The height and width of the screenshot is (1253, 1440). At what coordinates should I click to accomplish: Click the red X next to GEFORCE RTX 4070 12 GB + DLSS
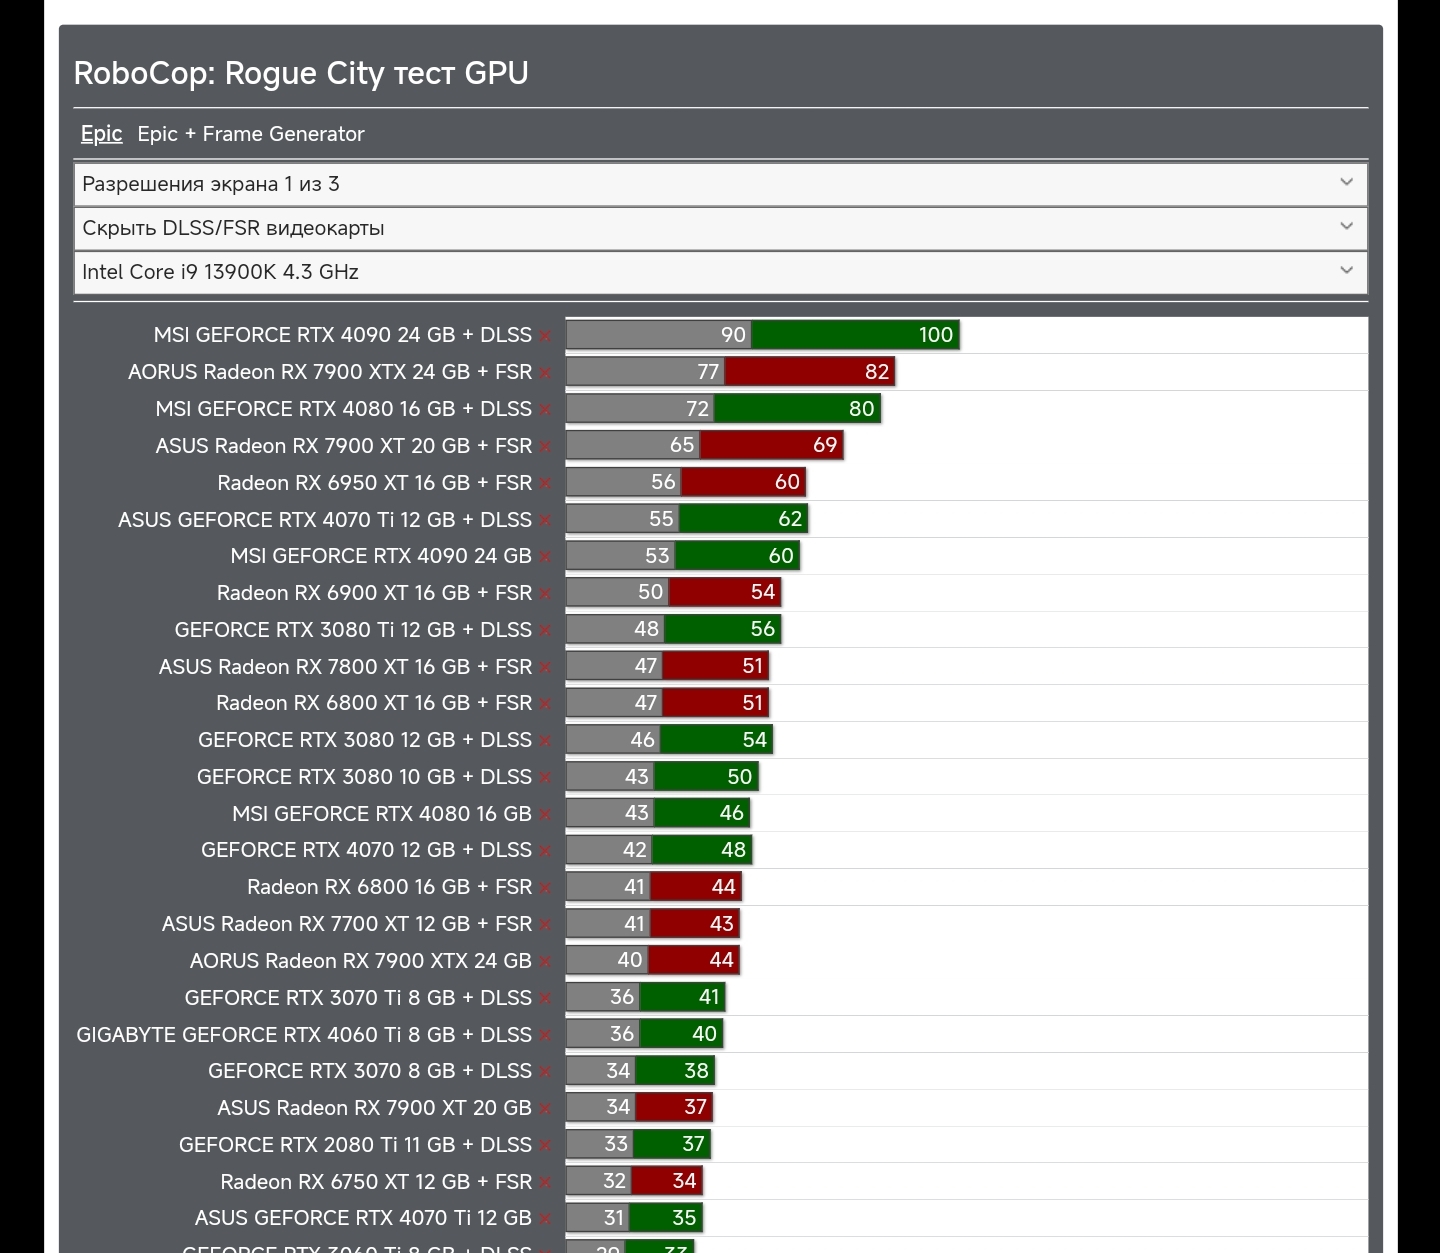click(x=545, y=852)
